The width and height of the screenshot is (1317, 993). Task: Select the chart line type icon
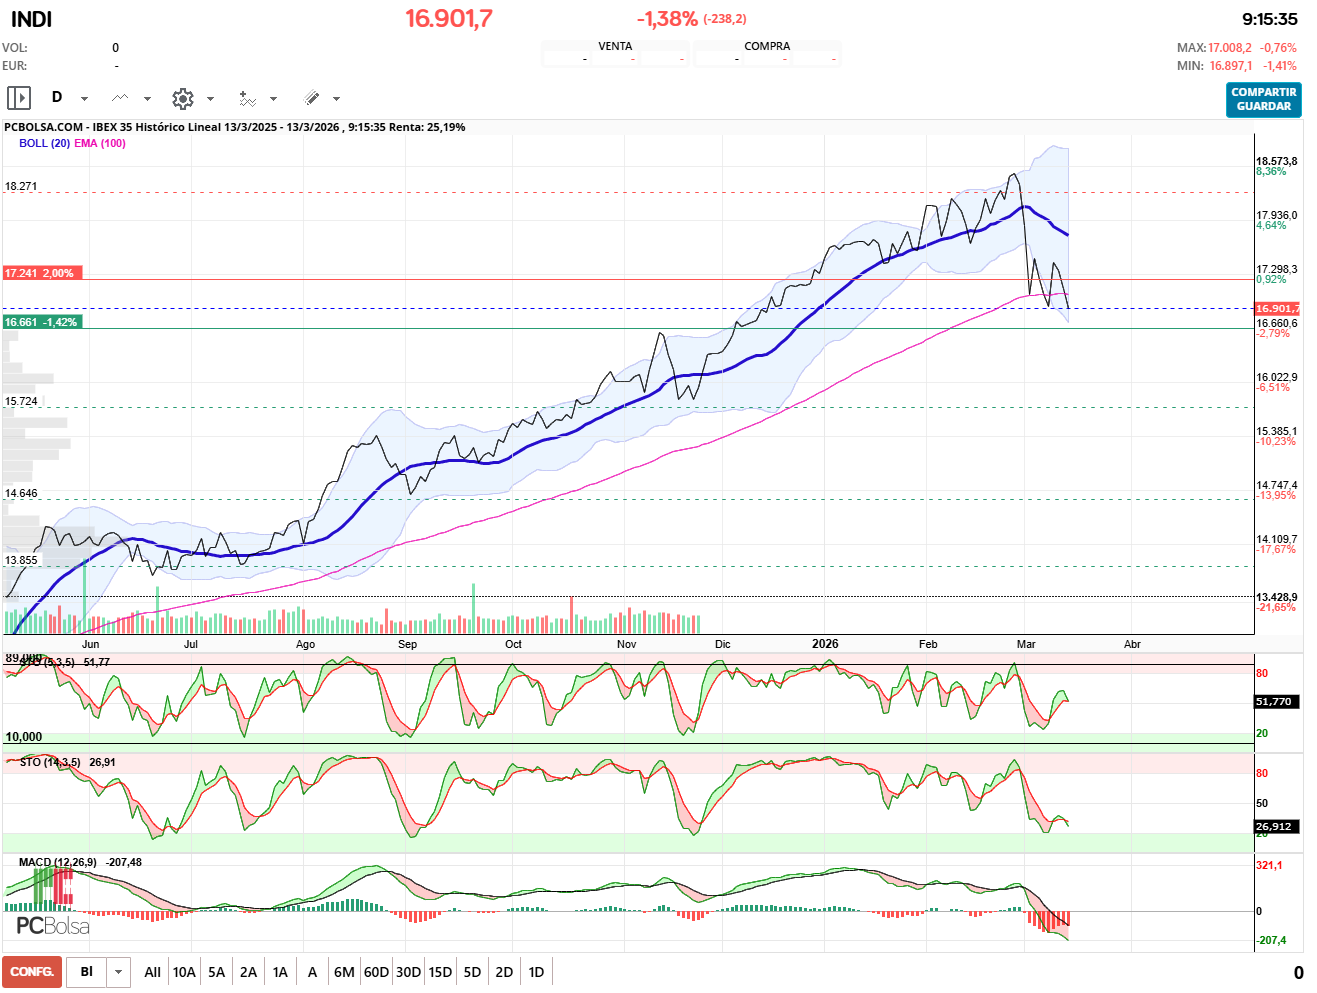click(120, 97)
